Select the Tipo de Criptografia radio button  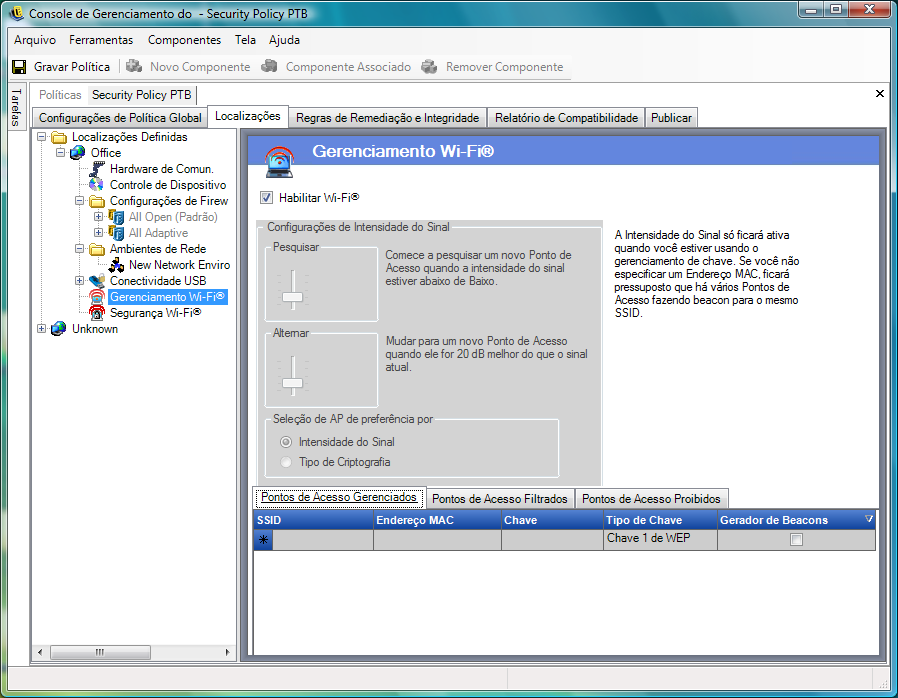tap(286, 462)
